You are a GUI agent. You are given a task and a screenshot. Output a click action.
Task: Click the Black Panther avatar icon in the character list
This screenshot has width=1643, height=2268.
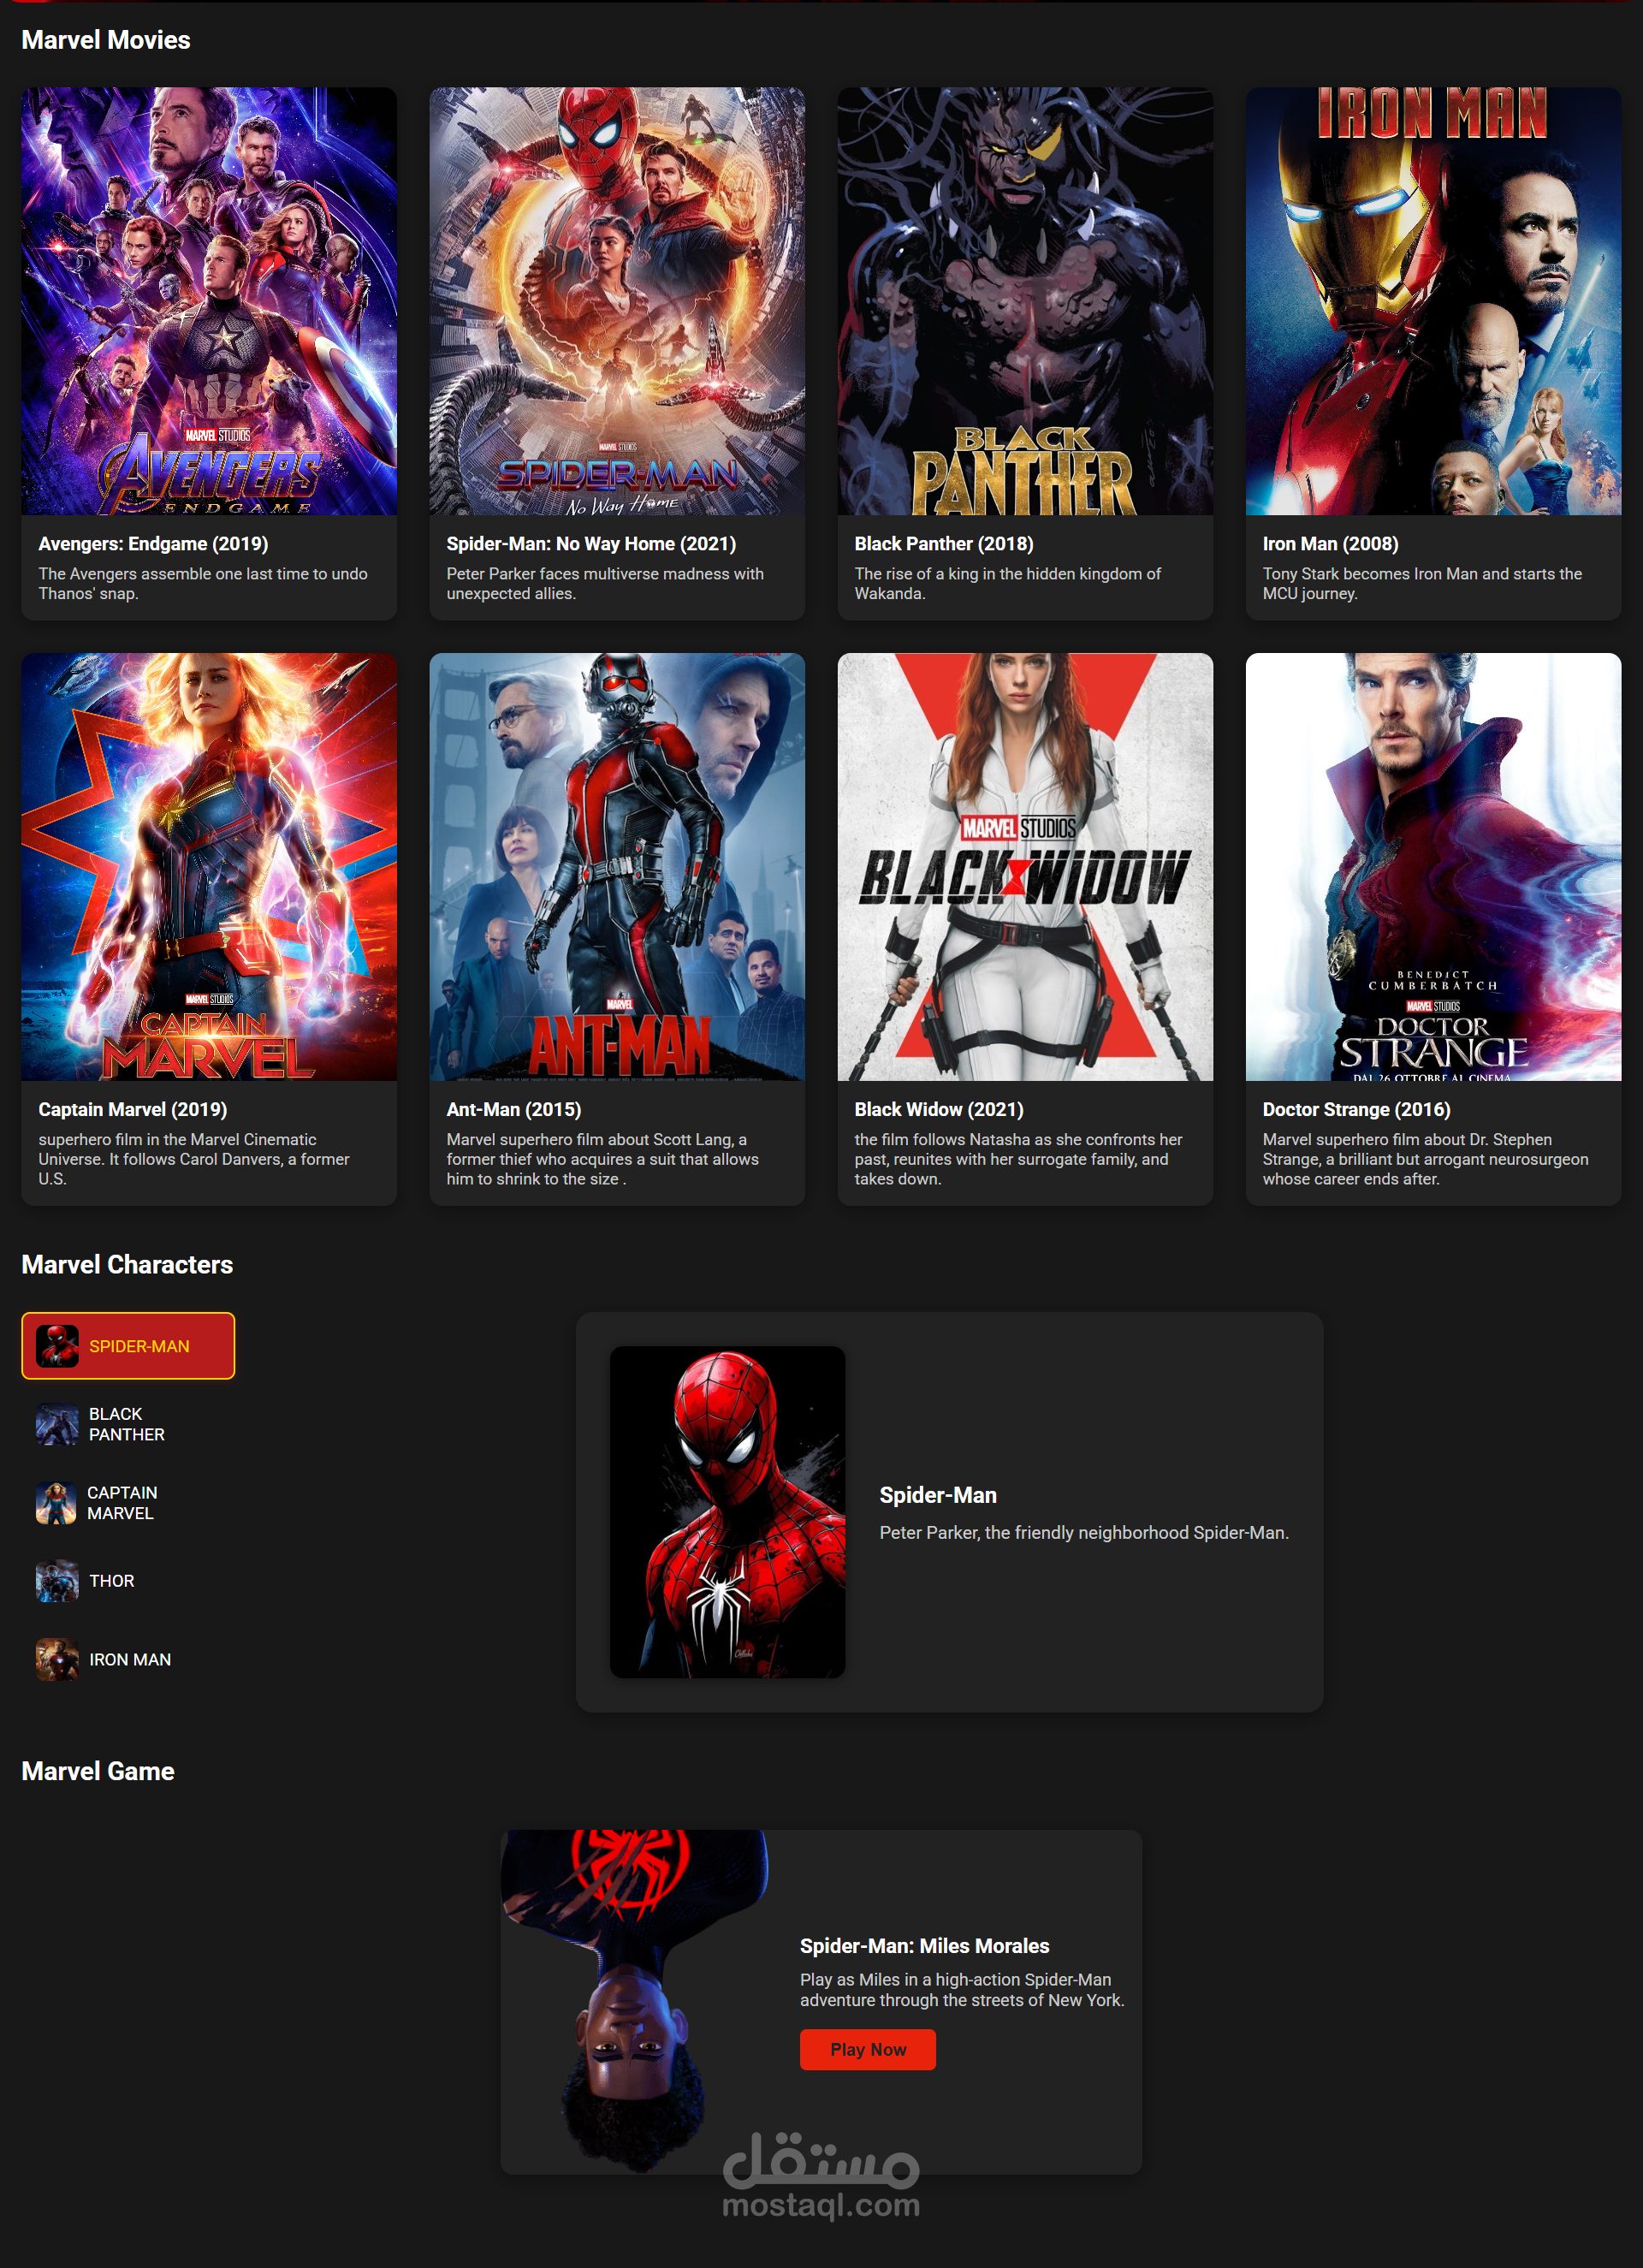coord(57,1424)
